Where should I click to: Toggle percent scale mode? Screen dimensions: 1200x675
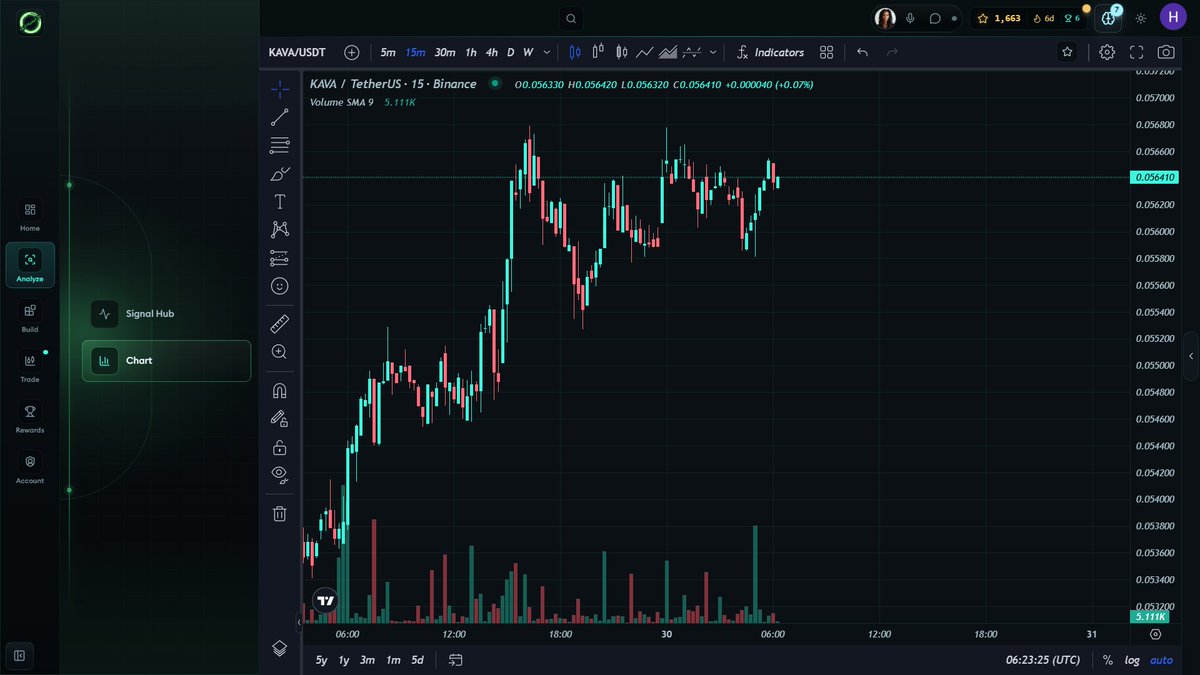[1107, 660]
